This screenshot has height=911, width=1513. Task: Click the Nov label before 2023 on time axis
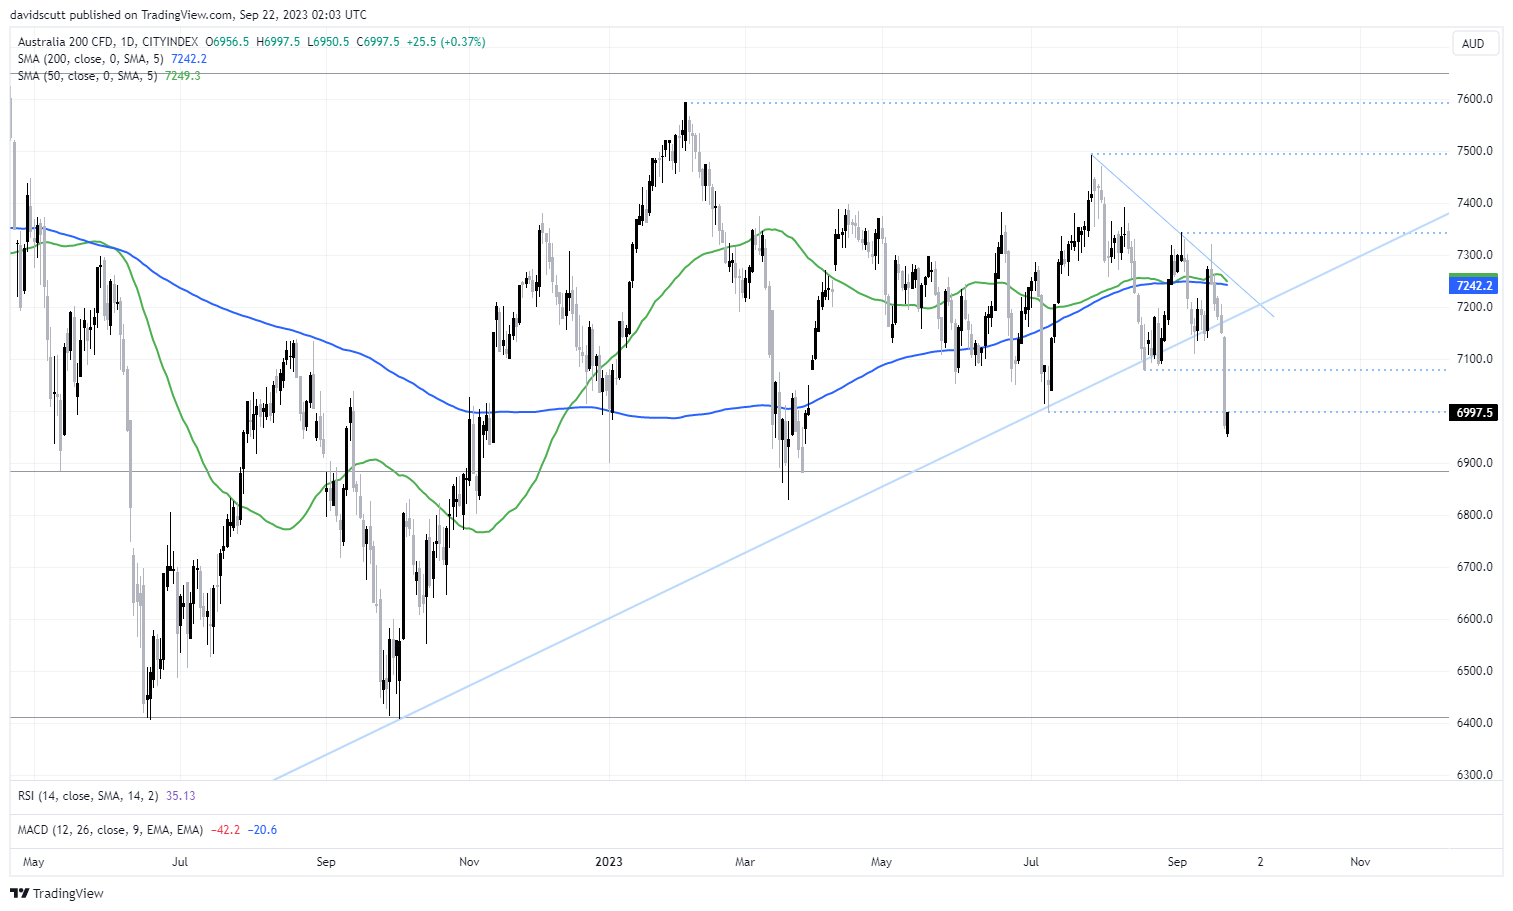(470, 862)
